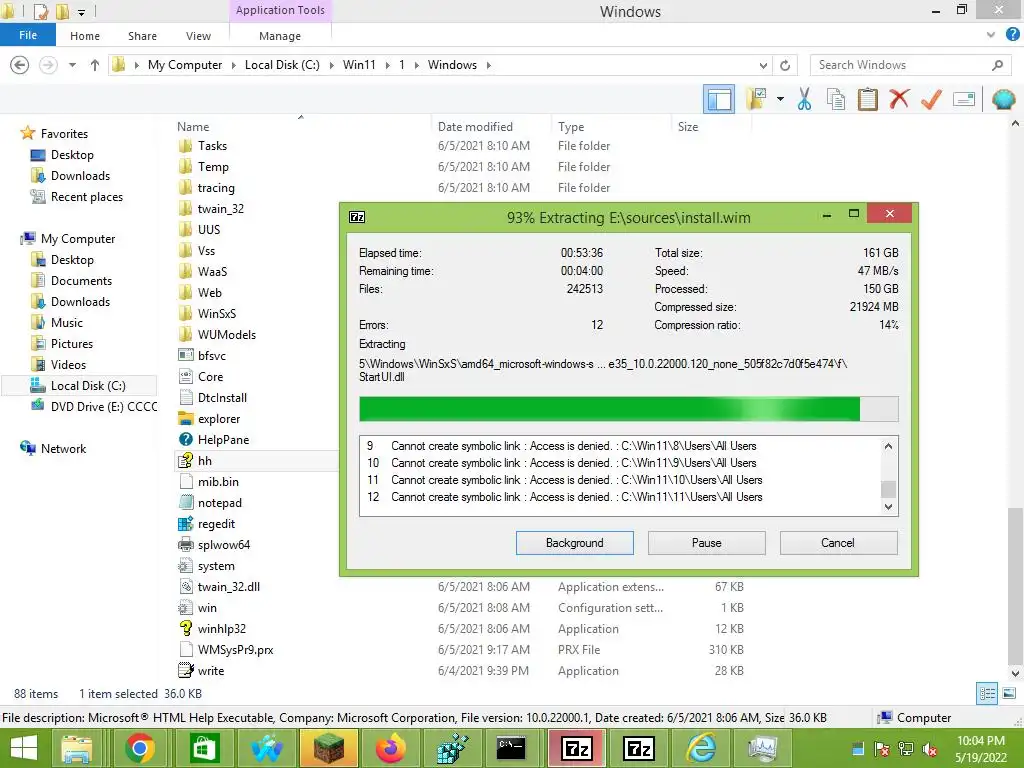Viewport: 1024px width, 768px height.
Task: Select the explorer file icon
Action: pos(186,419)
